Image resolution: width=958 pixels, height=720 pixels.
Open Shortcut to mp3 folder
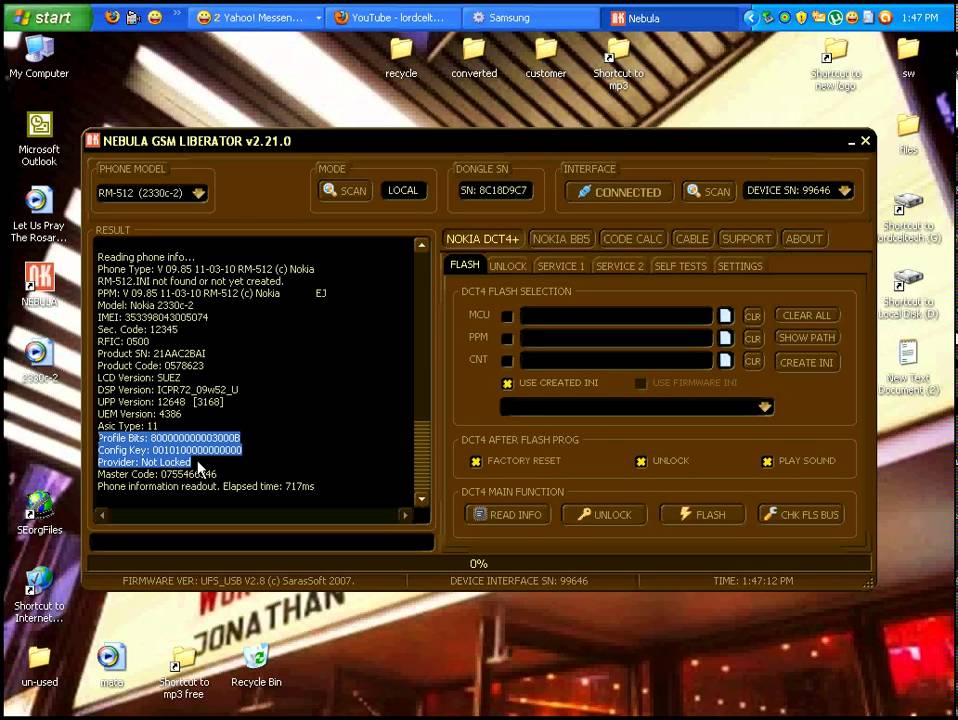pyautogui.click(x=618, y=64)
